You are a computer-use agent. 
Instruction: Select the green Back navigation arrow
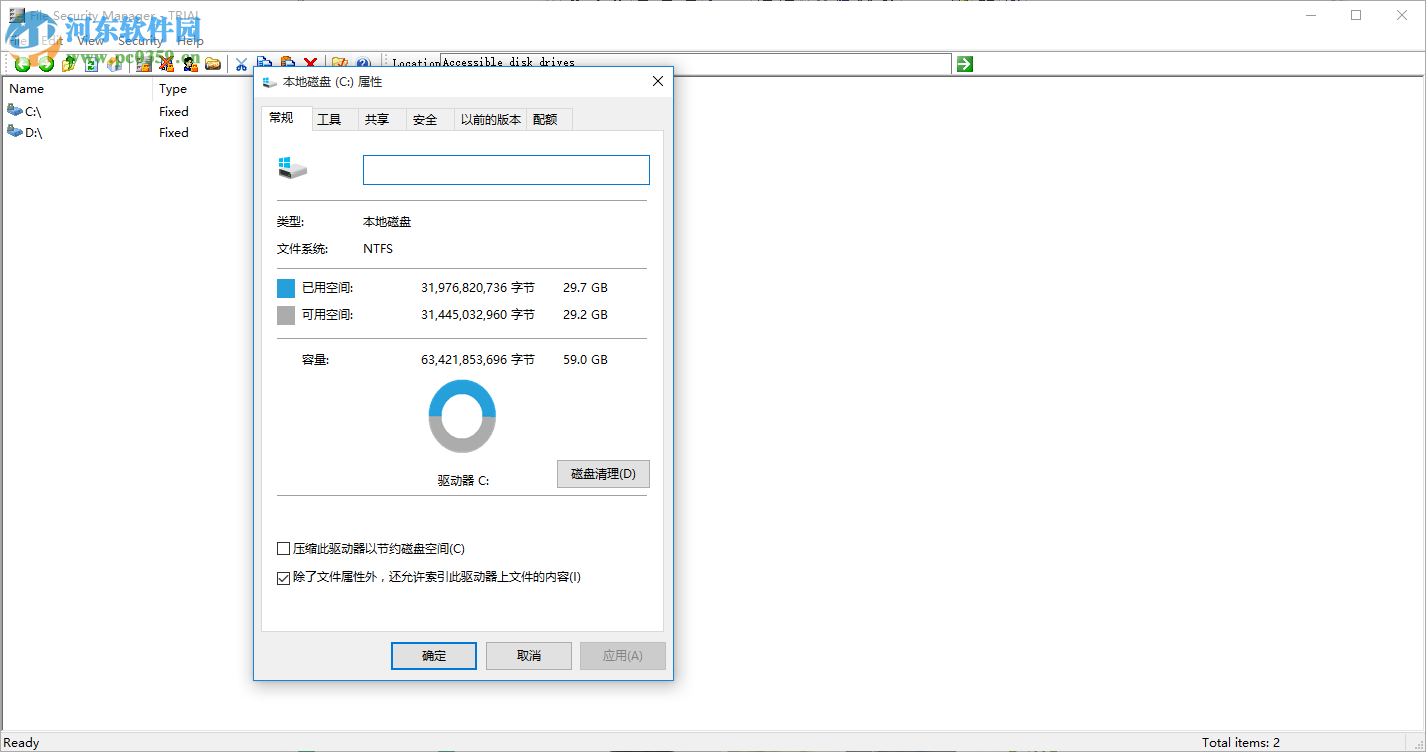[22, 63]
